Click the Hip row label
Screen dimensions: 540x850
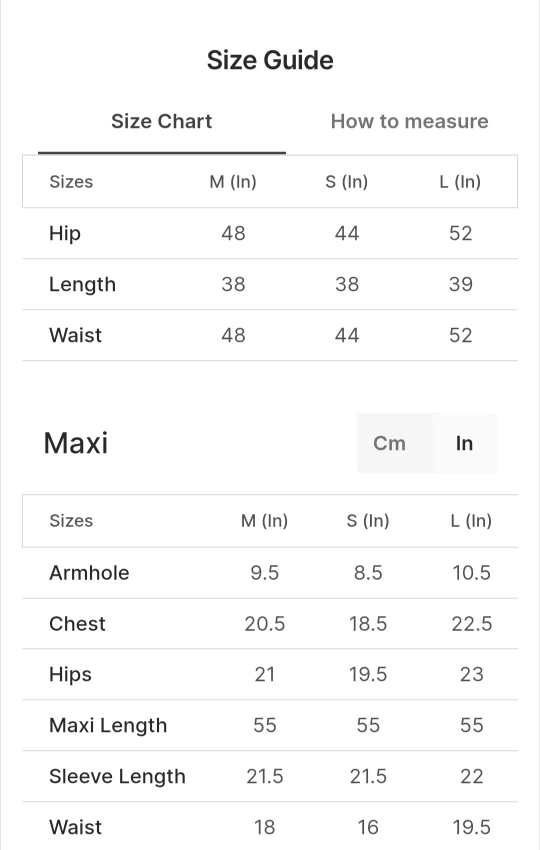point(65,234)
